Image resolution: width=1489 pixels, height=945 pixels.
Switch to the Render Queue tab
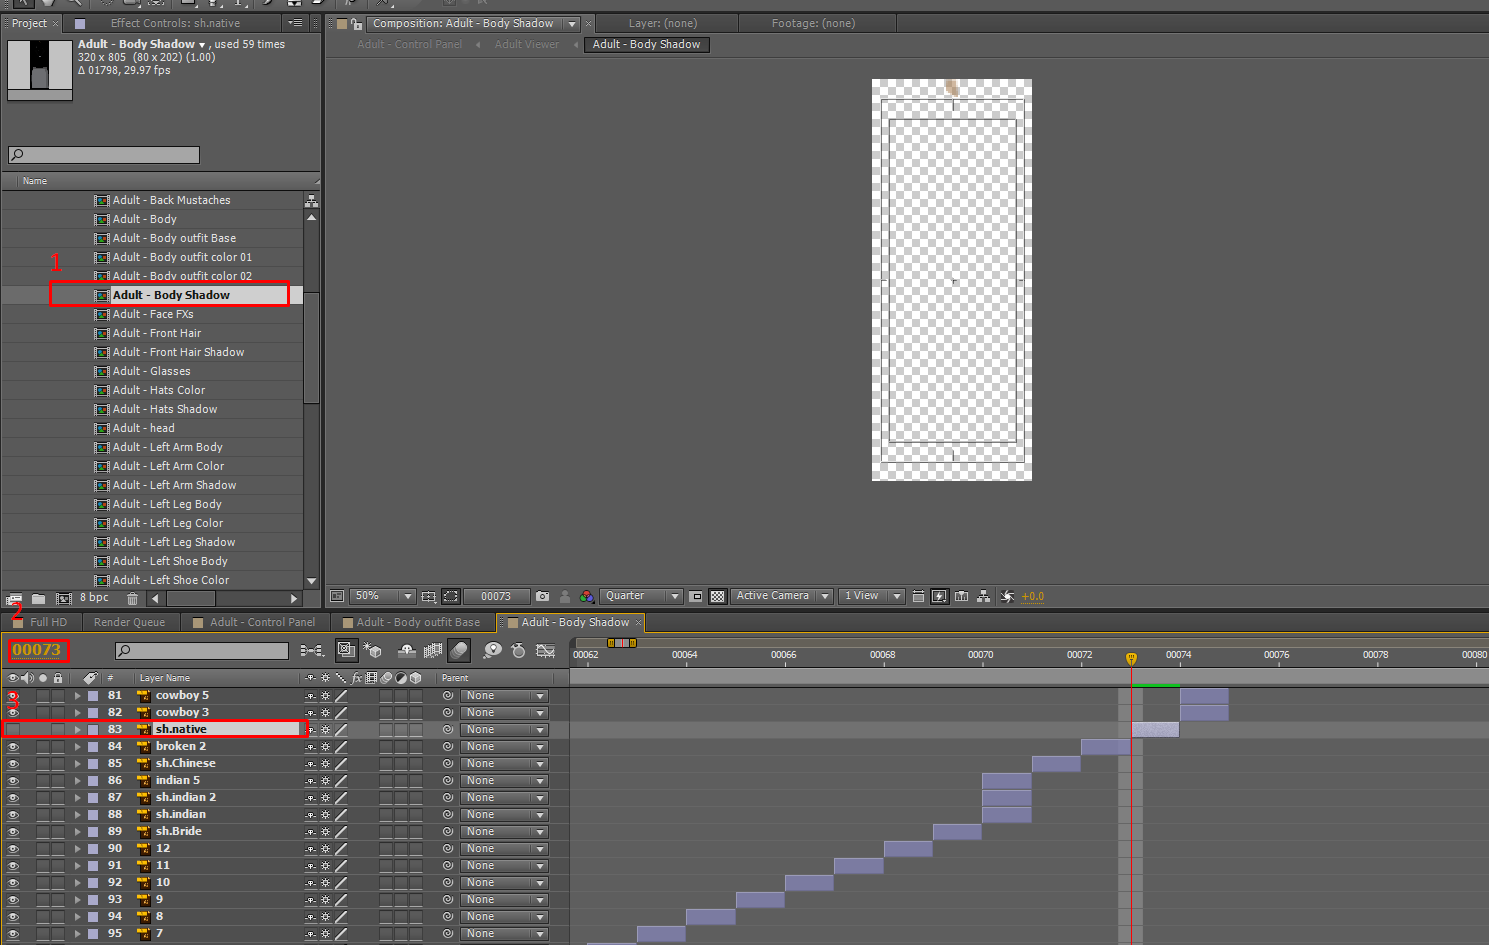(129, 622)
